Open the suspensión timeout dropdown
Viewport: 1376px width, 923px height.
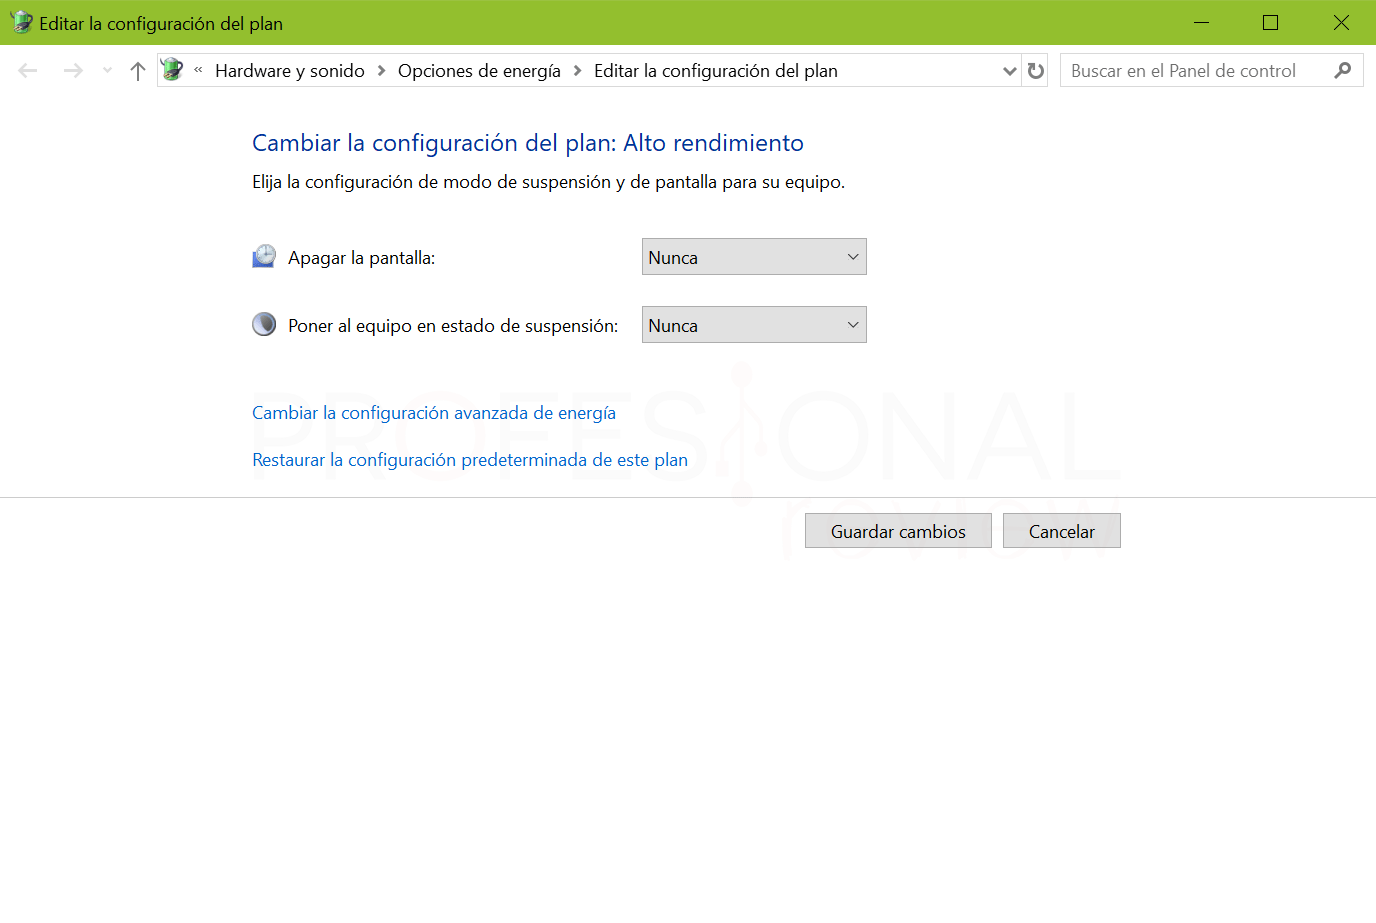click(754, 325)
